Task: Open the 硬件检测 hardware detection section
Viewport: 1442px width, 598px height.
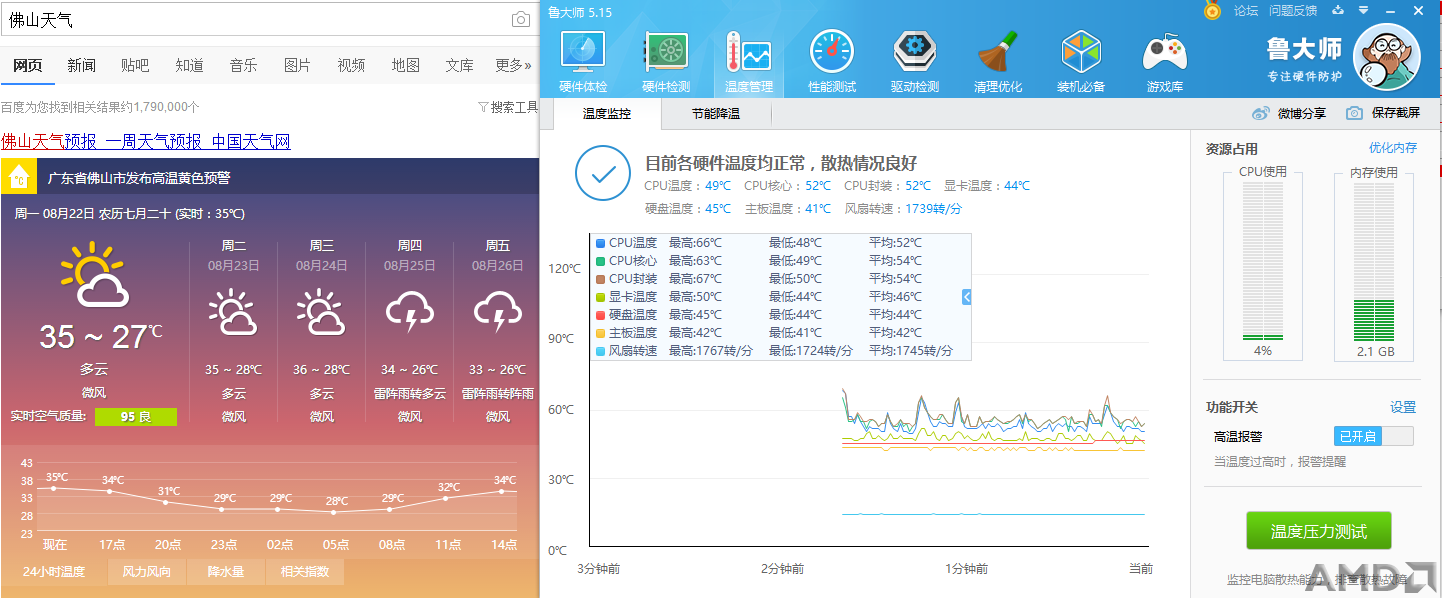Action: [x=666, y=61]
